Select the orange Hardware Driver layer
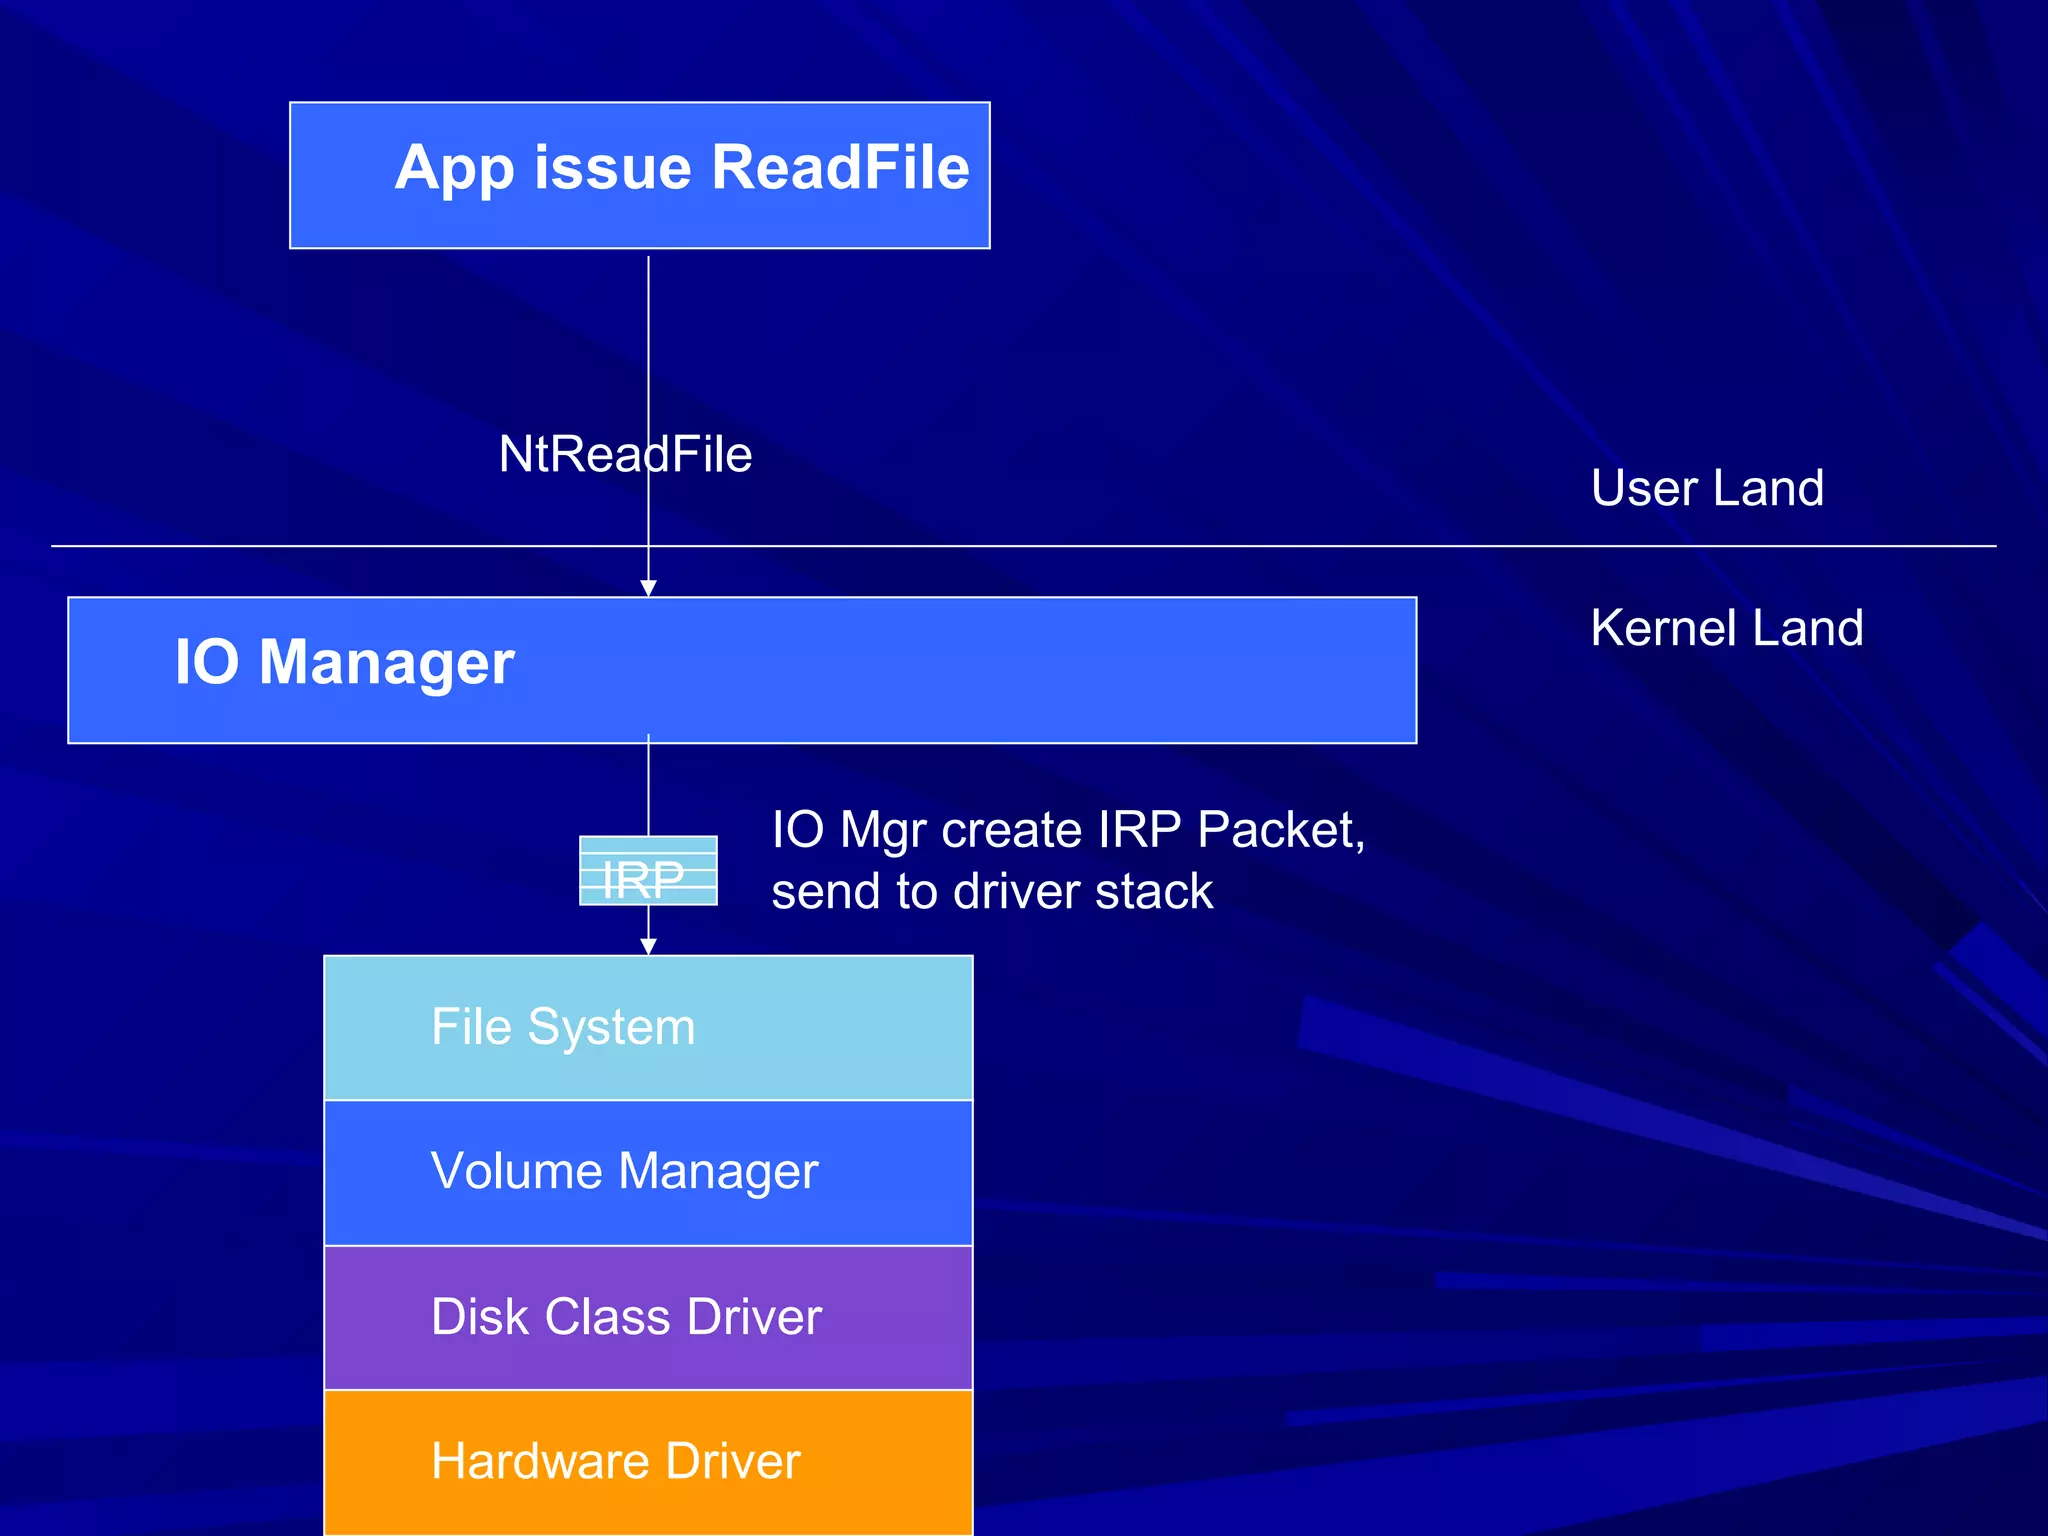The image size is (2048, 1536). 648,1461
